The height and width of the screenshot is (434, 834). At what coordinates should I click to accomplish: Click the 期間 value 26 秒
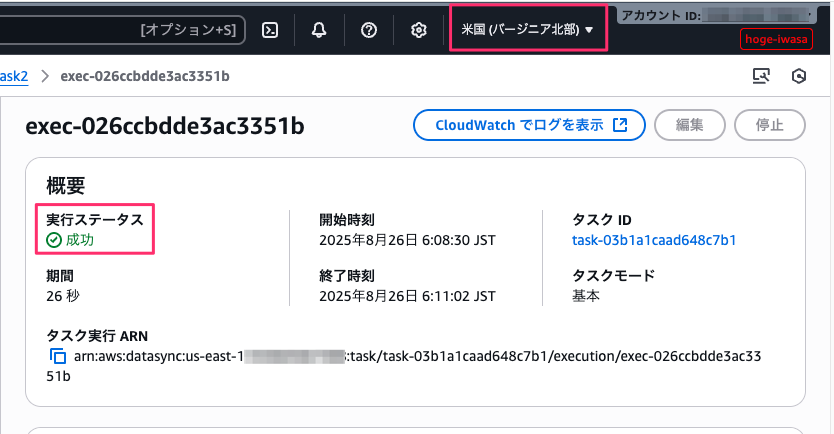[63, 296]
